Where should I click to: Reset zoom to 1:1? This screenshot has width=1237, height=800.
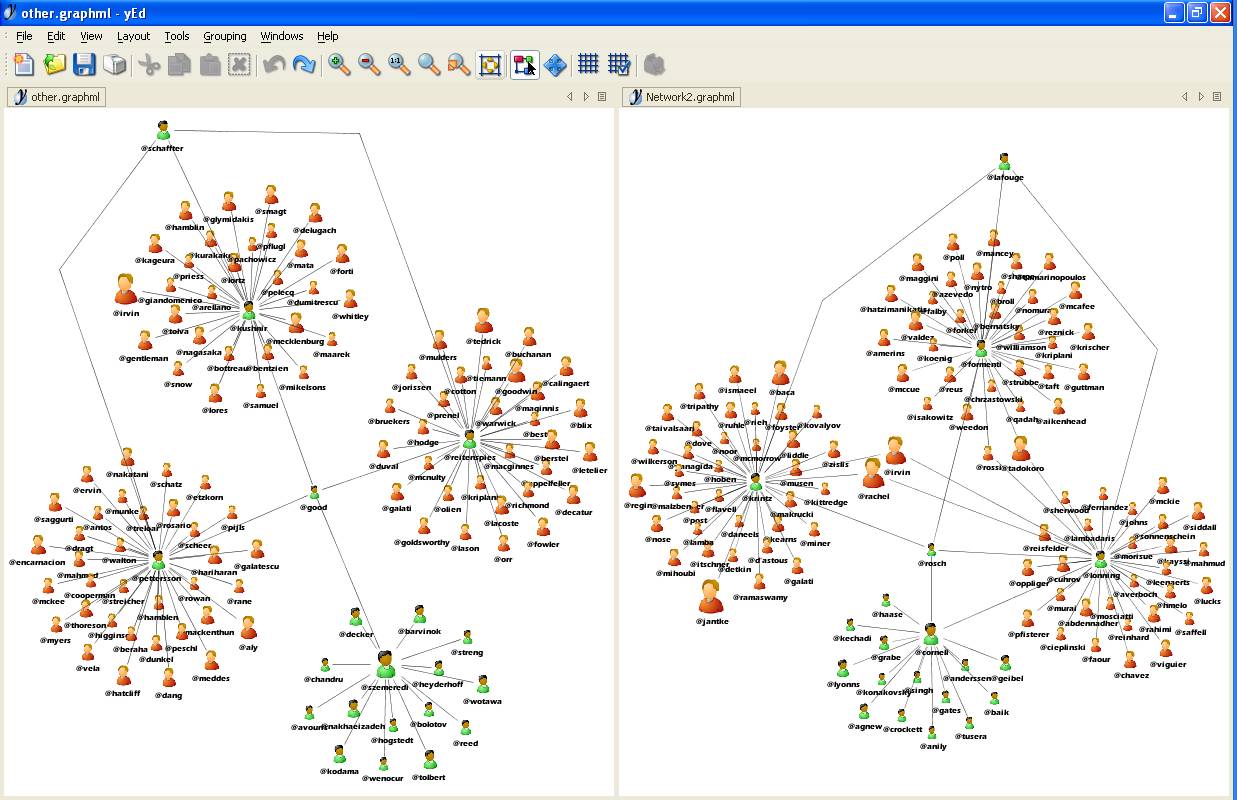point(399,65)
